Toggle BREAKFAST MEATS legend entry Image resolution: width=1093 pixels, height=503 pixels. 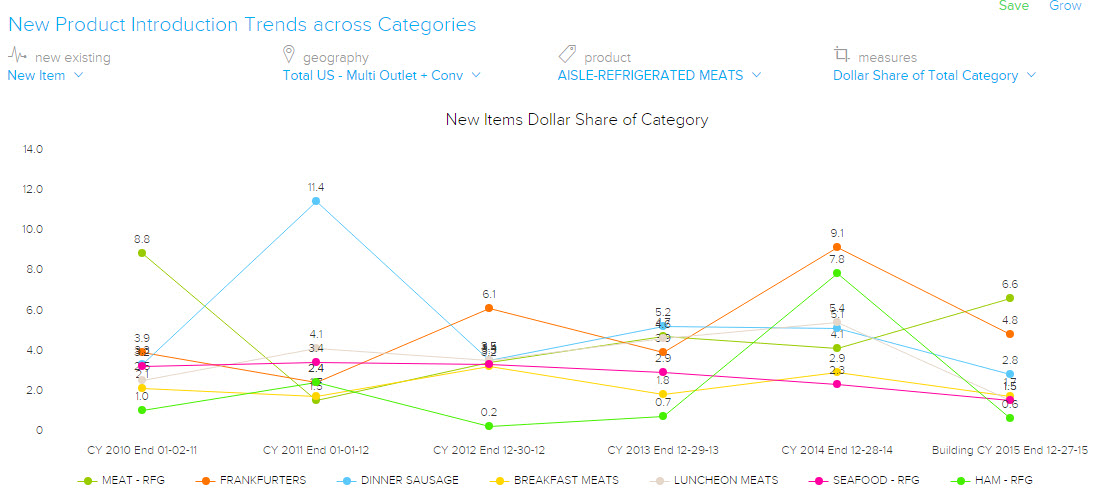(x=557, y=481)
